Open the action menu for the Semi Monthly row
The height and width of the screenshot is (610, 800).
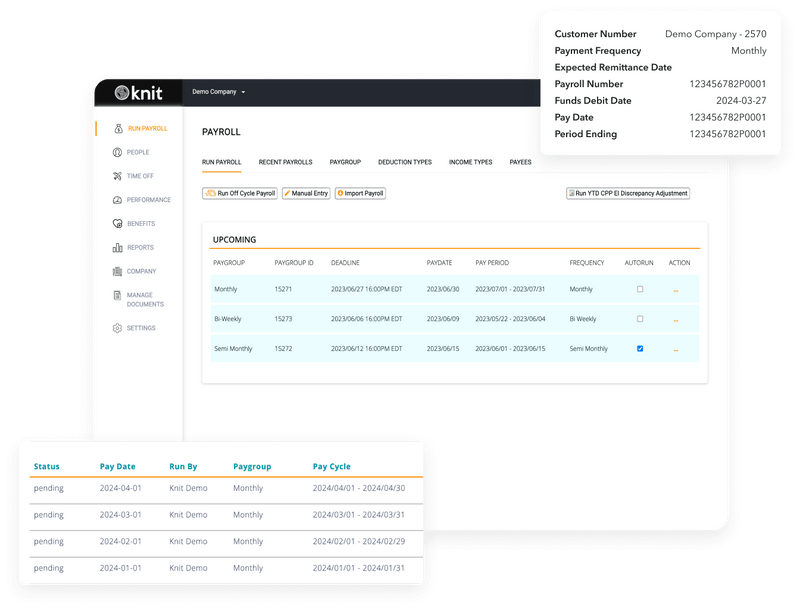tap(676, 348)
